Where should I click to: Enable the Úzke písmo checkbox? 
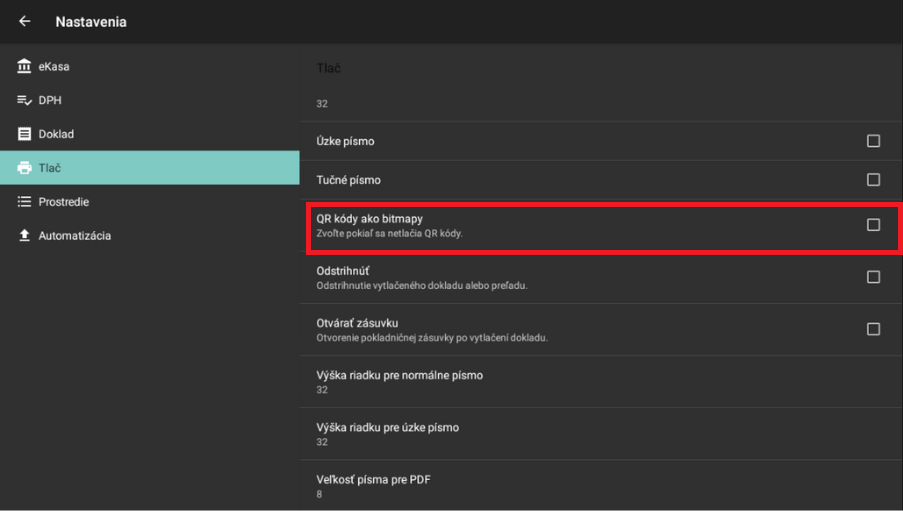tap(873, 142)
